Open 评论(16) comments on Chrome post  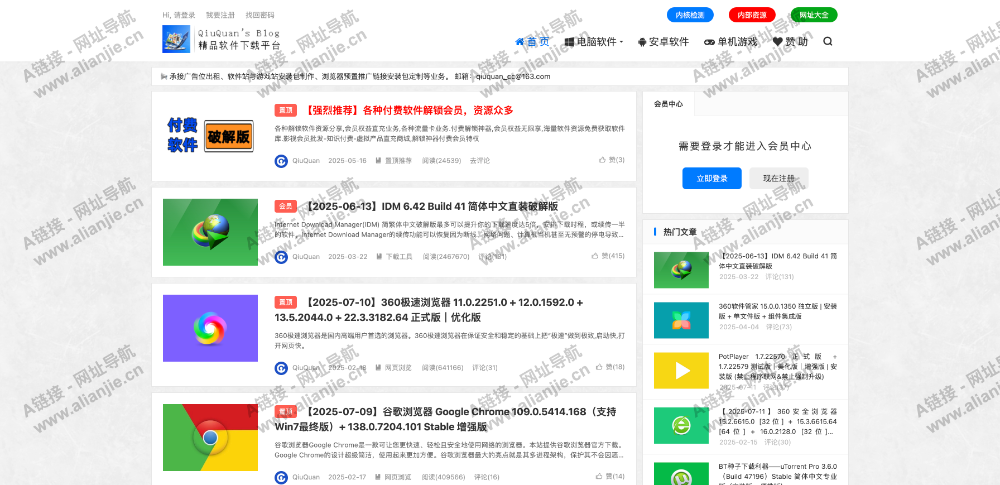pyautogui.click(x=485, y=477)
